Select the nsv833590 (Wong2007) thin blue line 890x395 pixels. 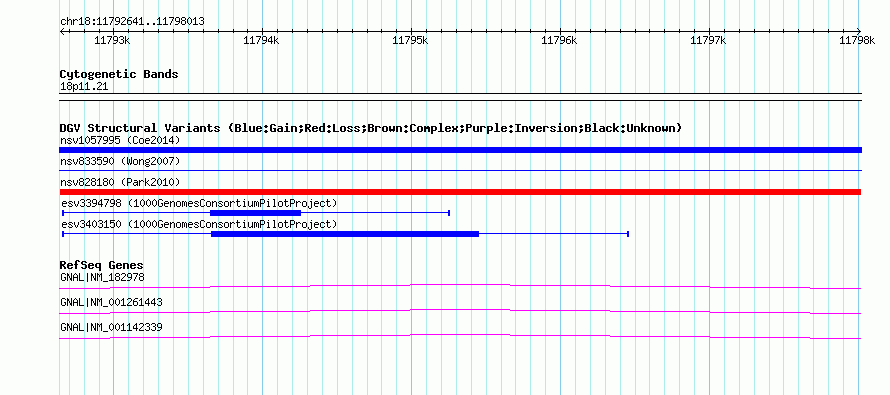coord(460,170)
